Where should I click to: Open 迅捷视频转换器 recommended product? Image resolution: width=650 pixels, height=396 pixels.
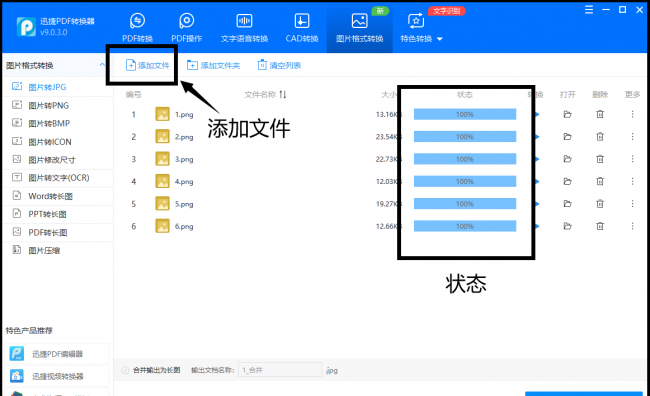coord(58,377)
